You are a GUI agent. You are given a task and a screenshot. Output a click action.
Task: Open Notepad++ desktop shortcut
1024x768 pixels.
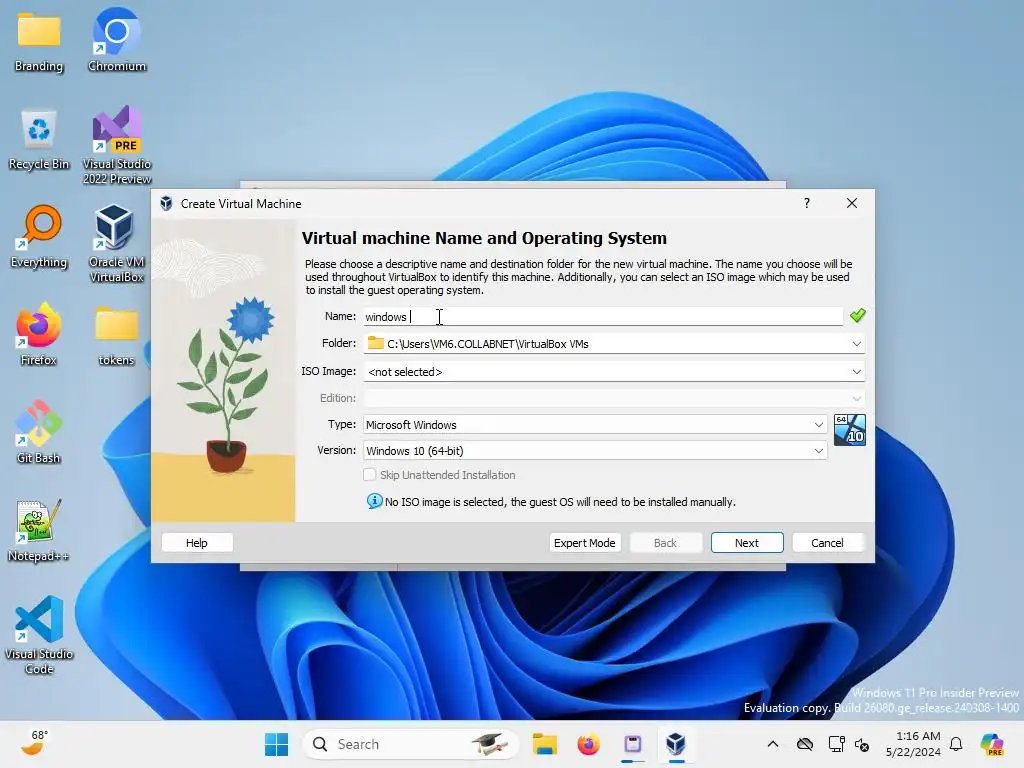click(x=39, y=531)
